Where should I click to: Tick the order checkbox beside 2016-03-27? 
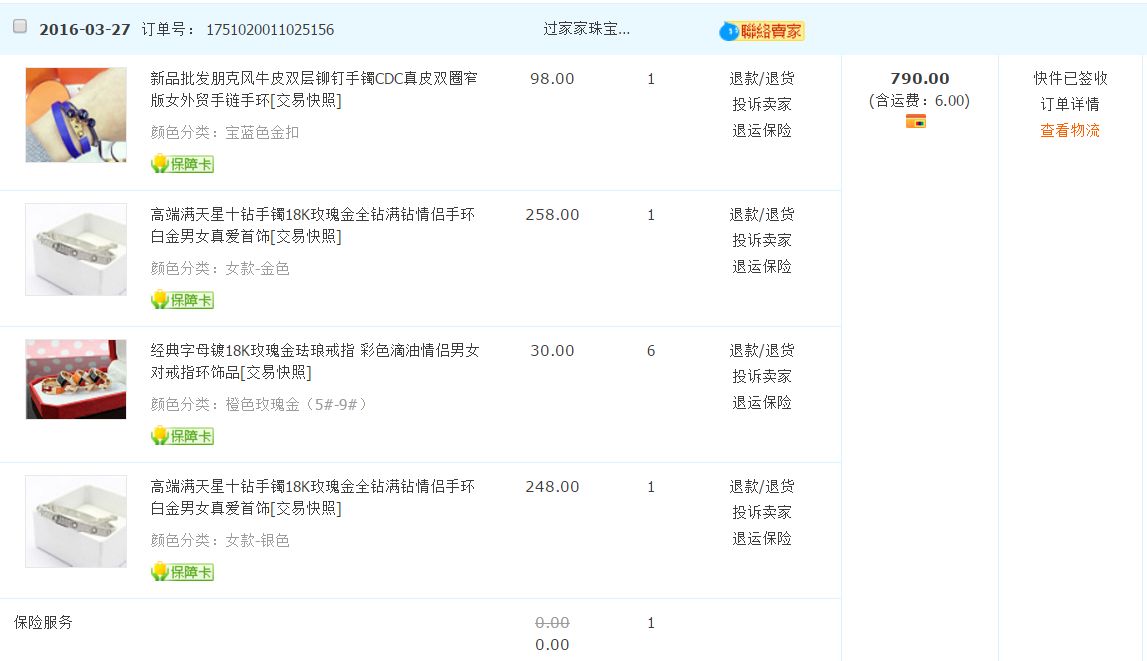click(x=20, y=27)
